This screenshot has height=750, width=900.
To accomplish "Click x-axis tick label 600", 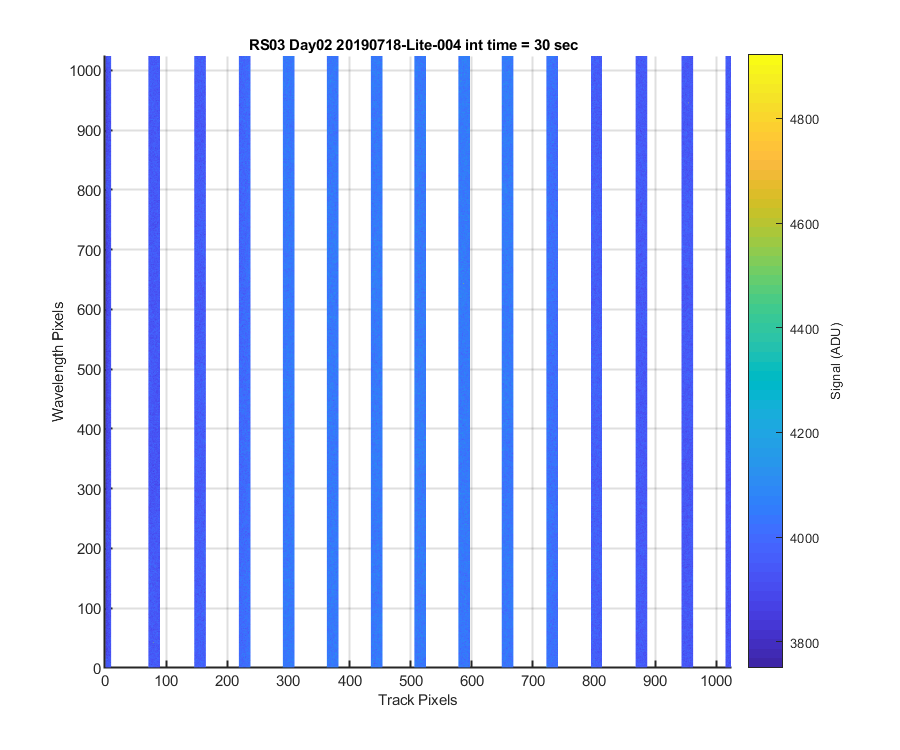I will pos(471,681).
